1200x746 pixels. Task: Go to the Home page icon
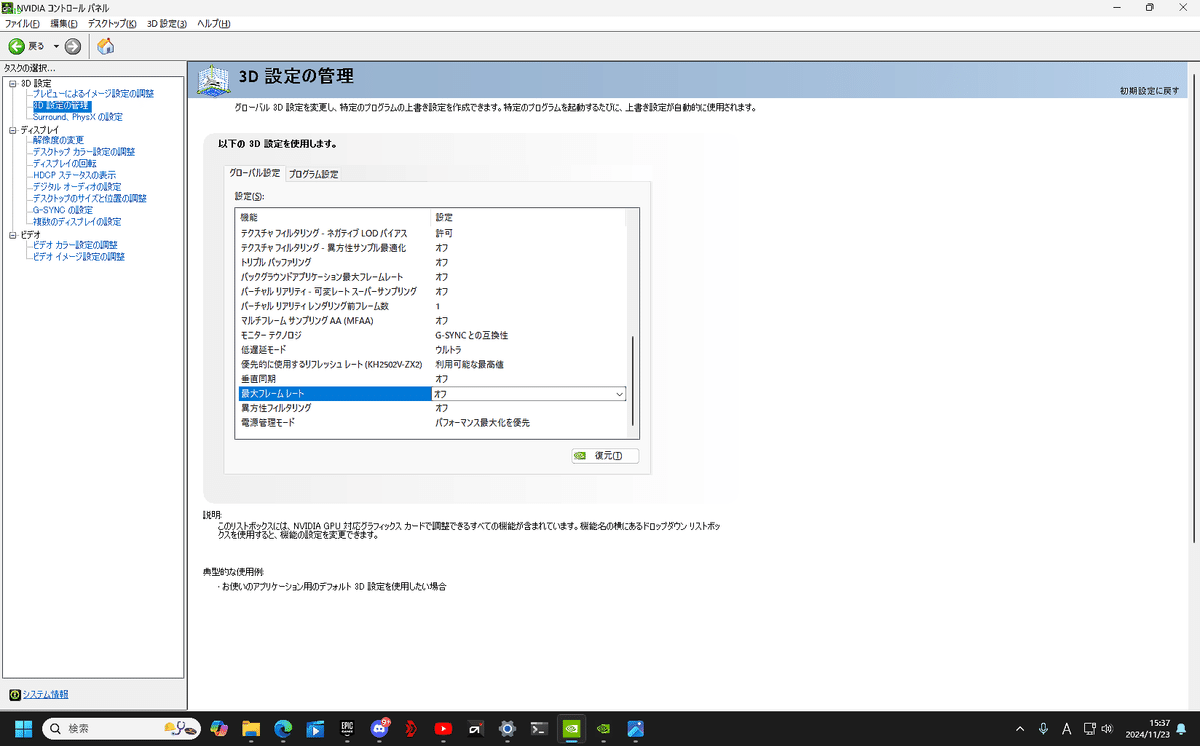tap(105, 46)
